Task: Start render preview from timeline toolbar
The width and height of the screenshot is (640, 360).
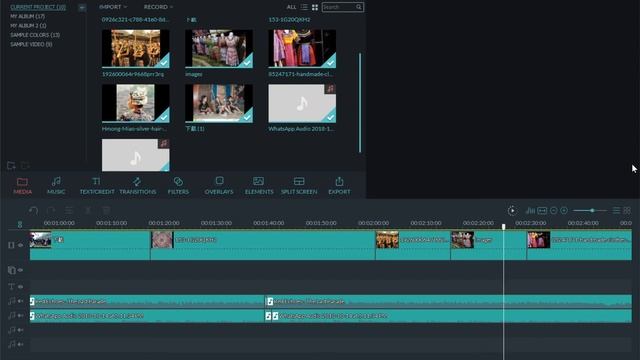Action: coord(512,211)
